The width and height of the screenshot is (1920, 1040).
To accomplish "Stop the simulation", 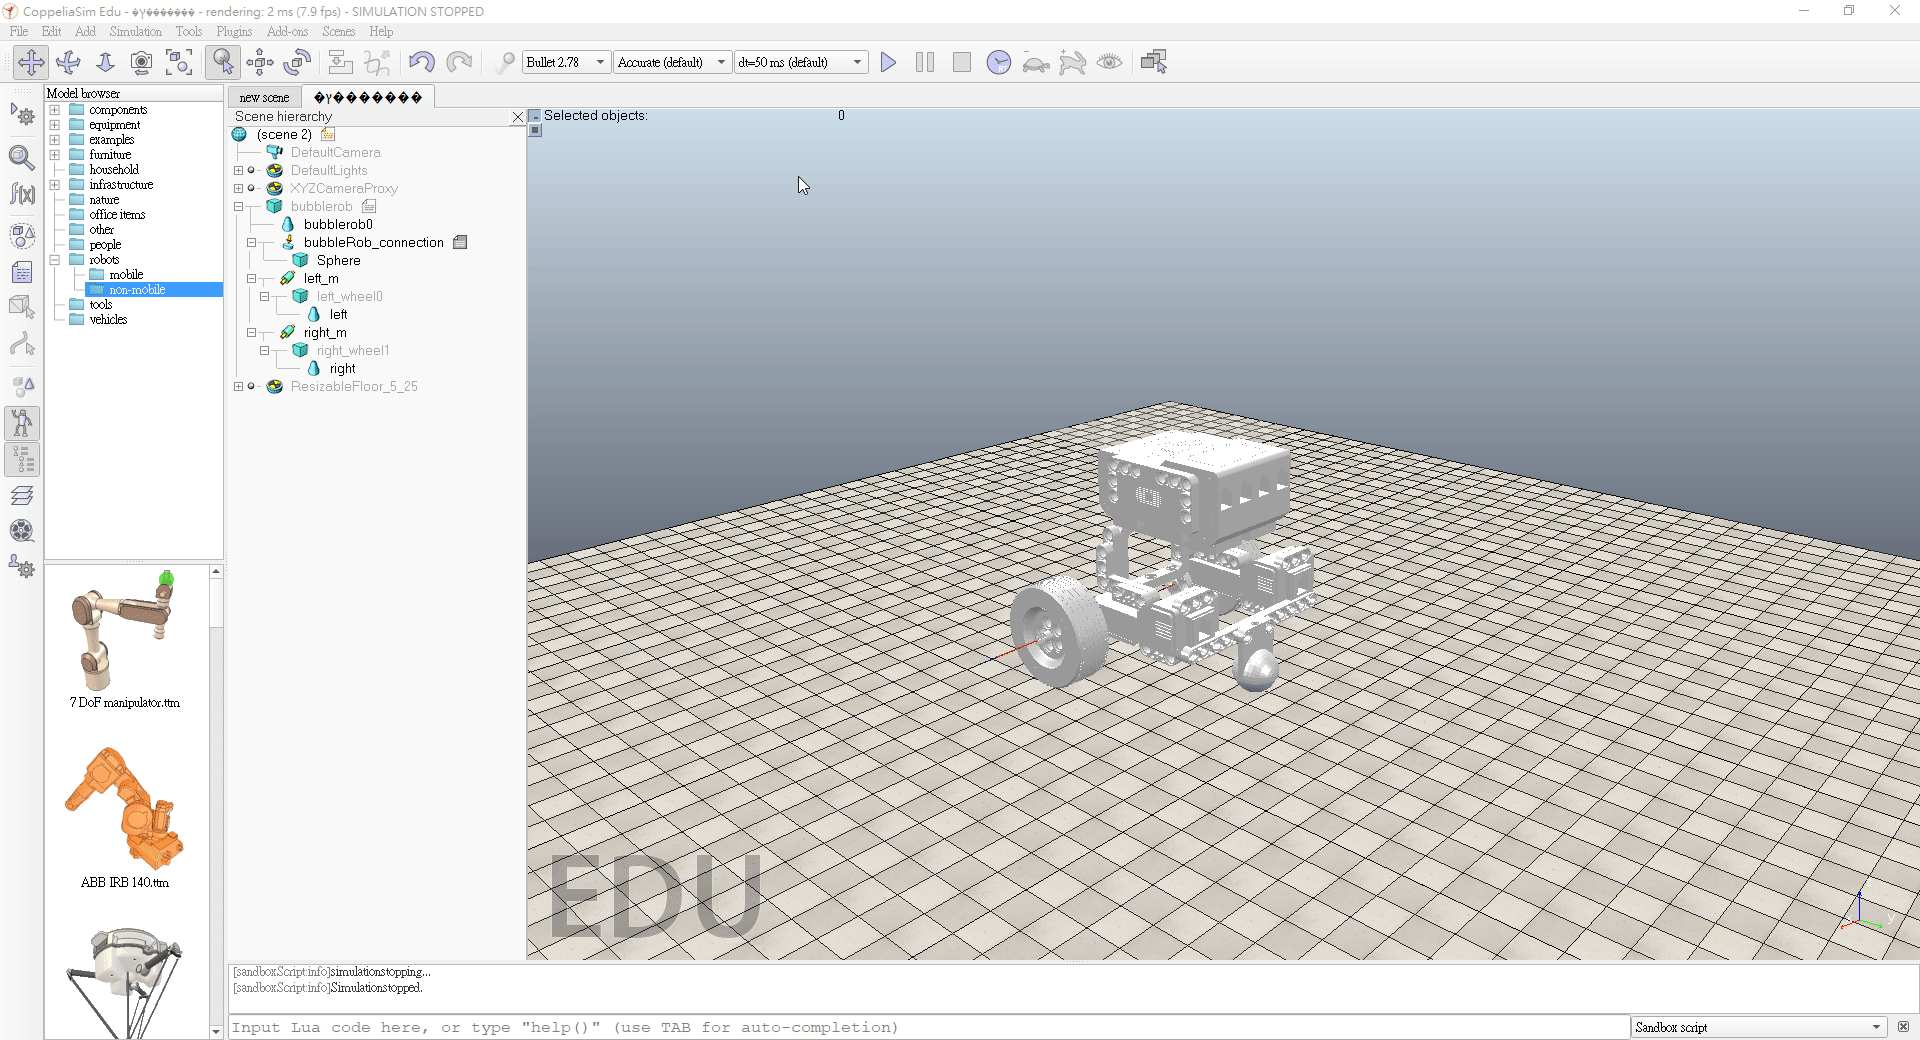I will click(962, 62).
